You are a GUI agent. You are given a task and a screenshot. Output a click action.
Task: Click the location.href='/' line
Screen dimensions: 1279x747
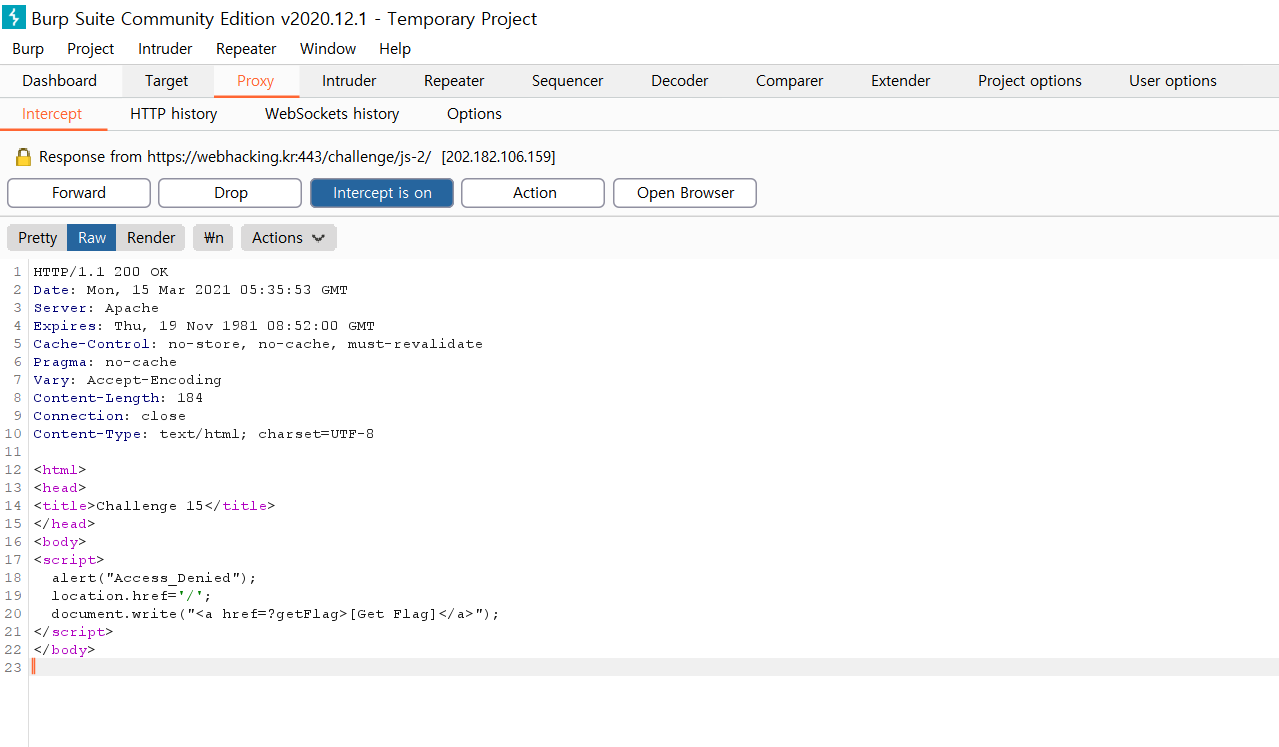click(x=132, y=596)
